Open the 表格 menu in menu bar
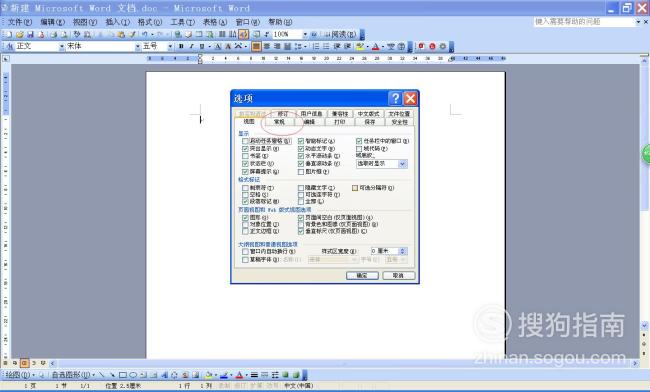This screenshot has height=392, width=650. pos(215,22)
